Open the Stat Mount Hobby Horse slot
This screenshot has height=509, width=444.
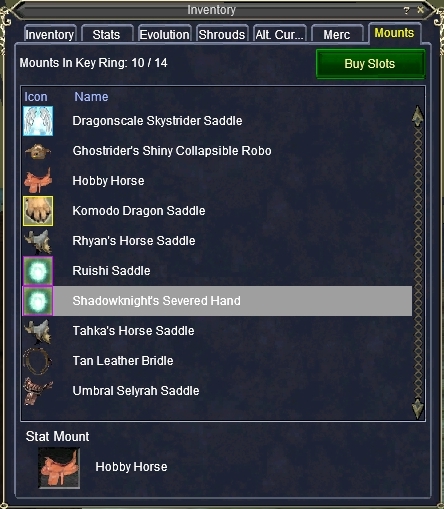tap(59, 468)
